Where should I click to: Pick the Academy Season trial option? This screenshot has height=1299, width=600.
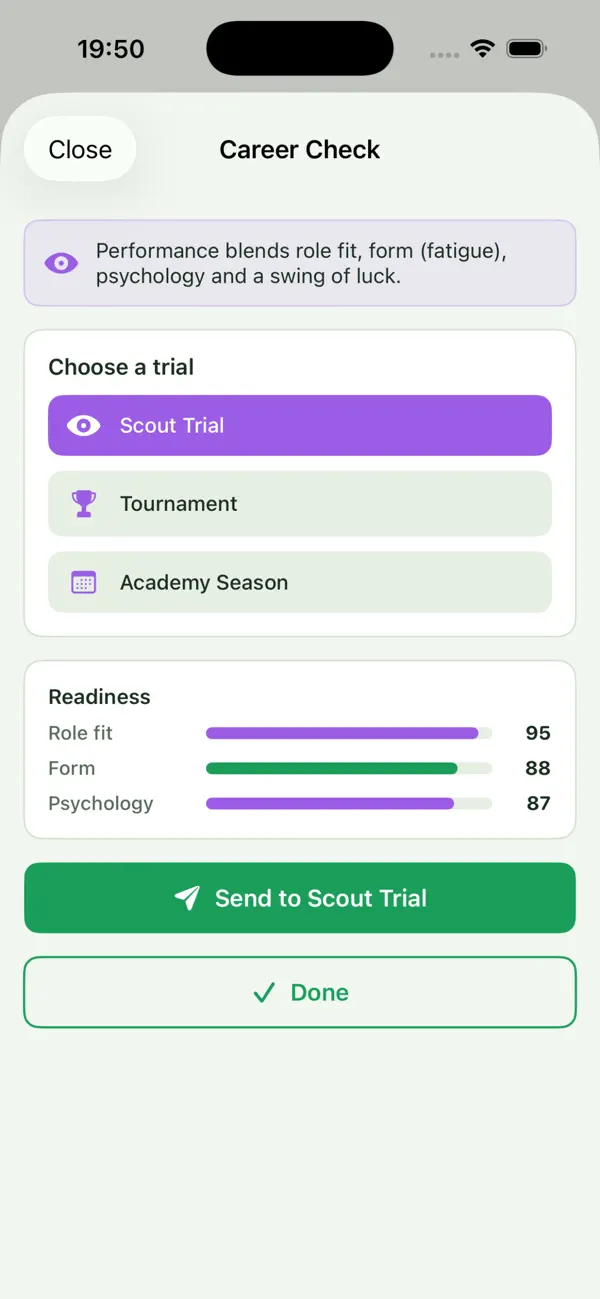pos(300,582)
